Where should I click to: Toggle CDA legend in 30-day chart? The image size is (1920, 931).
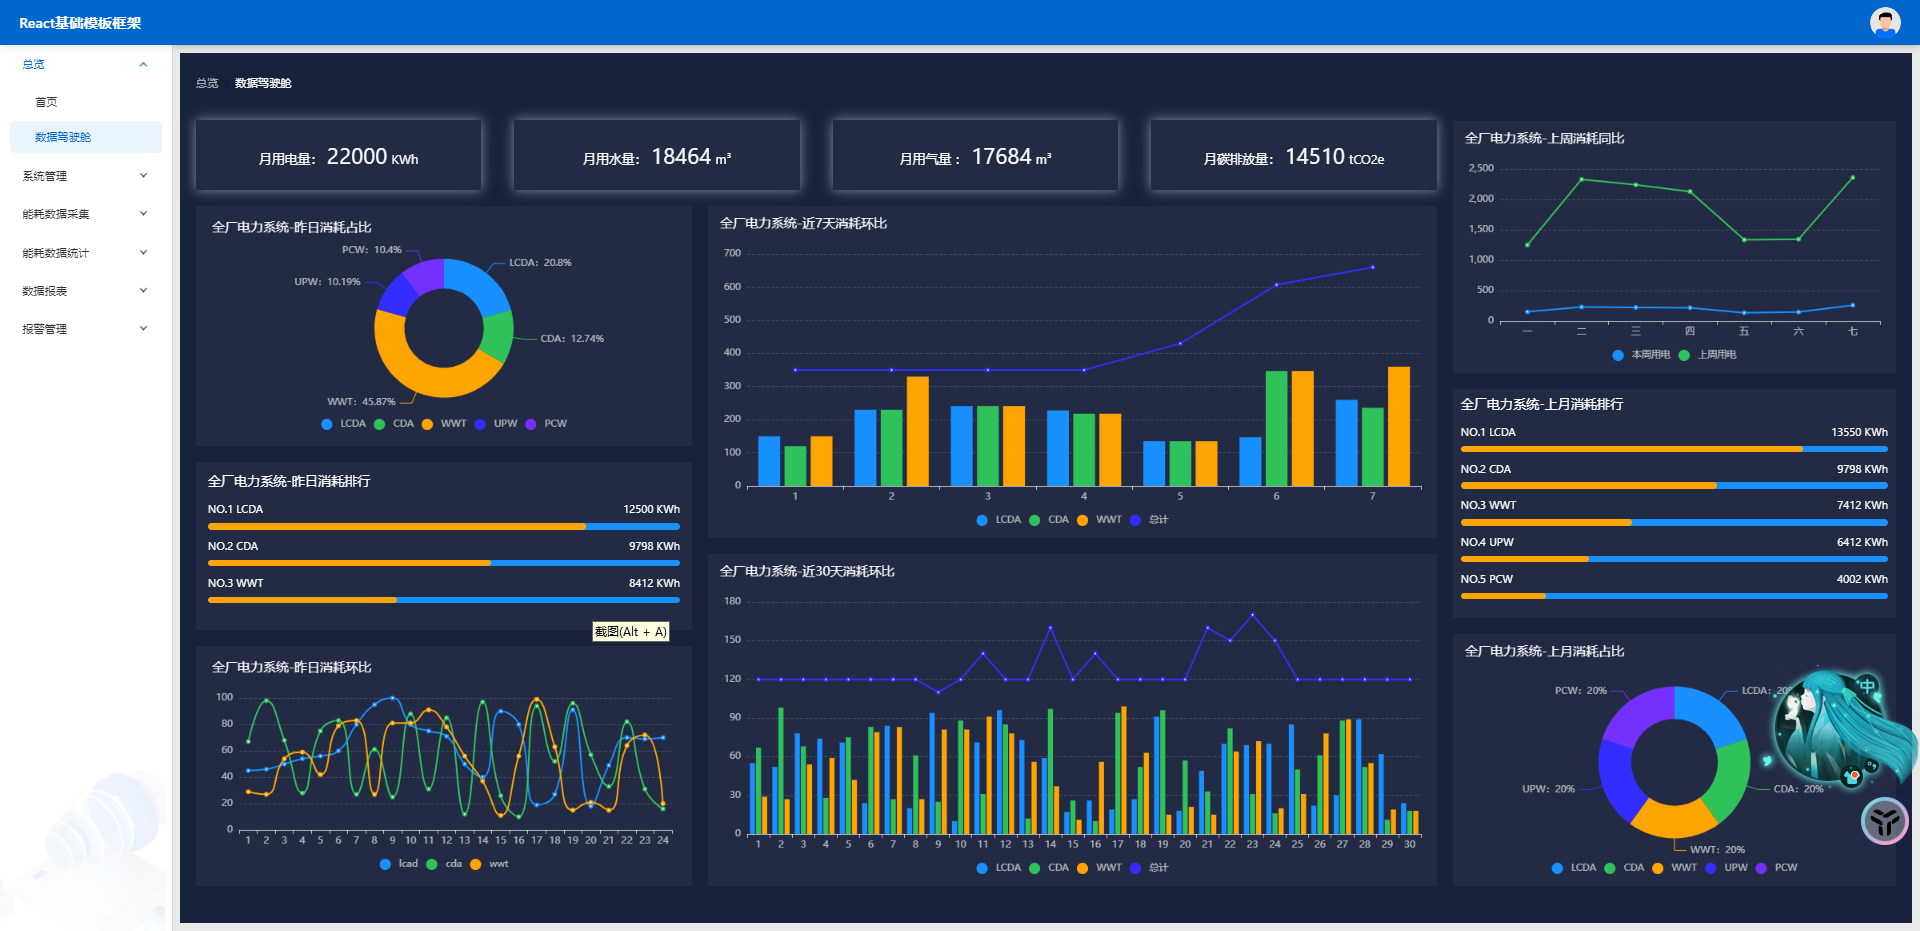pos(1049,868)
